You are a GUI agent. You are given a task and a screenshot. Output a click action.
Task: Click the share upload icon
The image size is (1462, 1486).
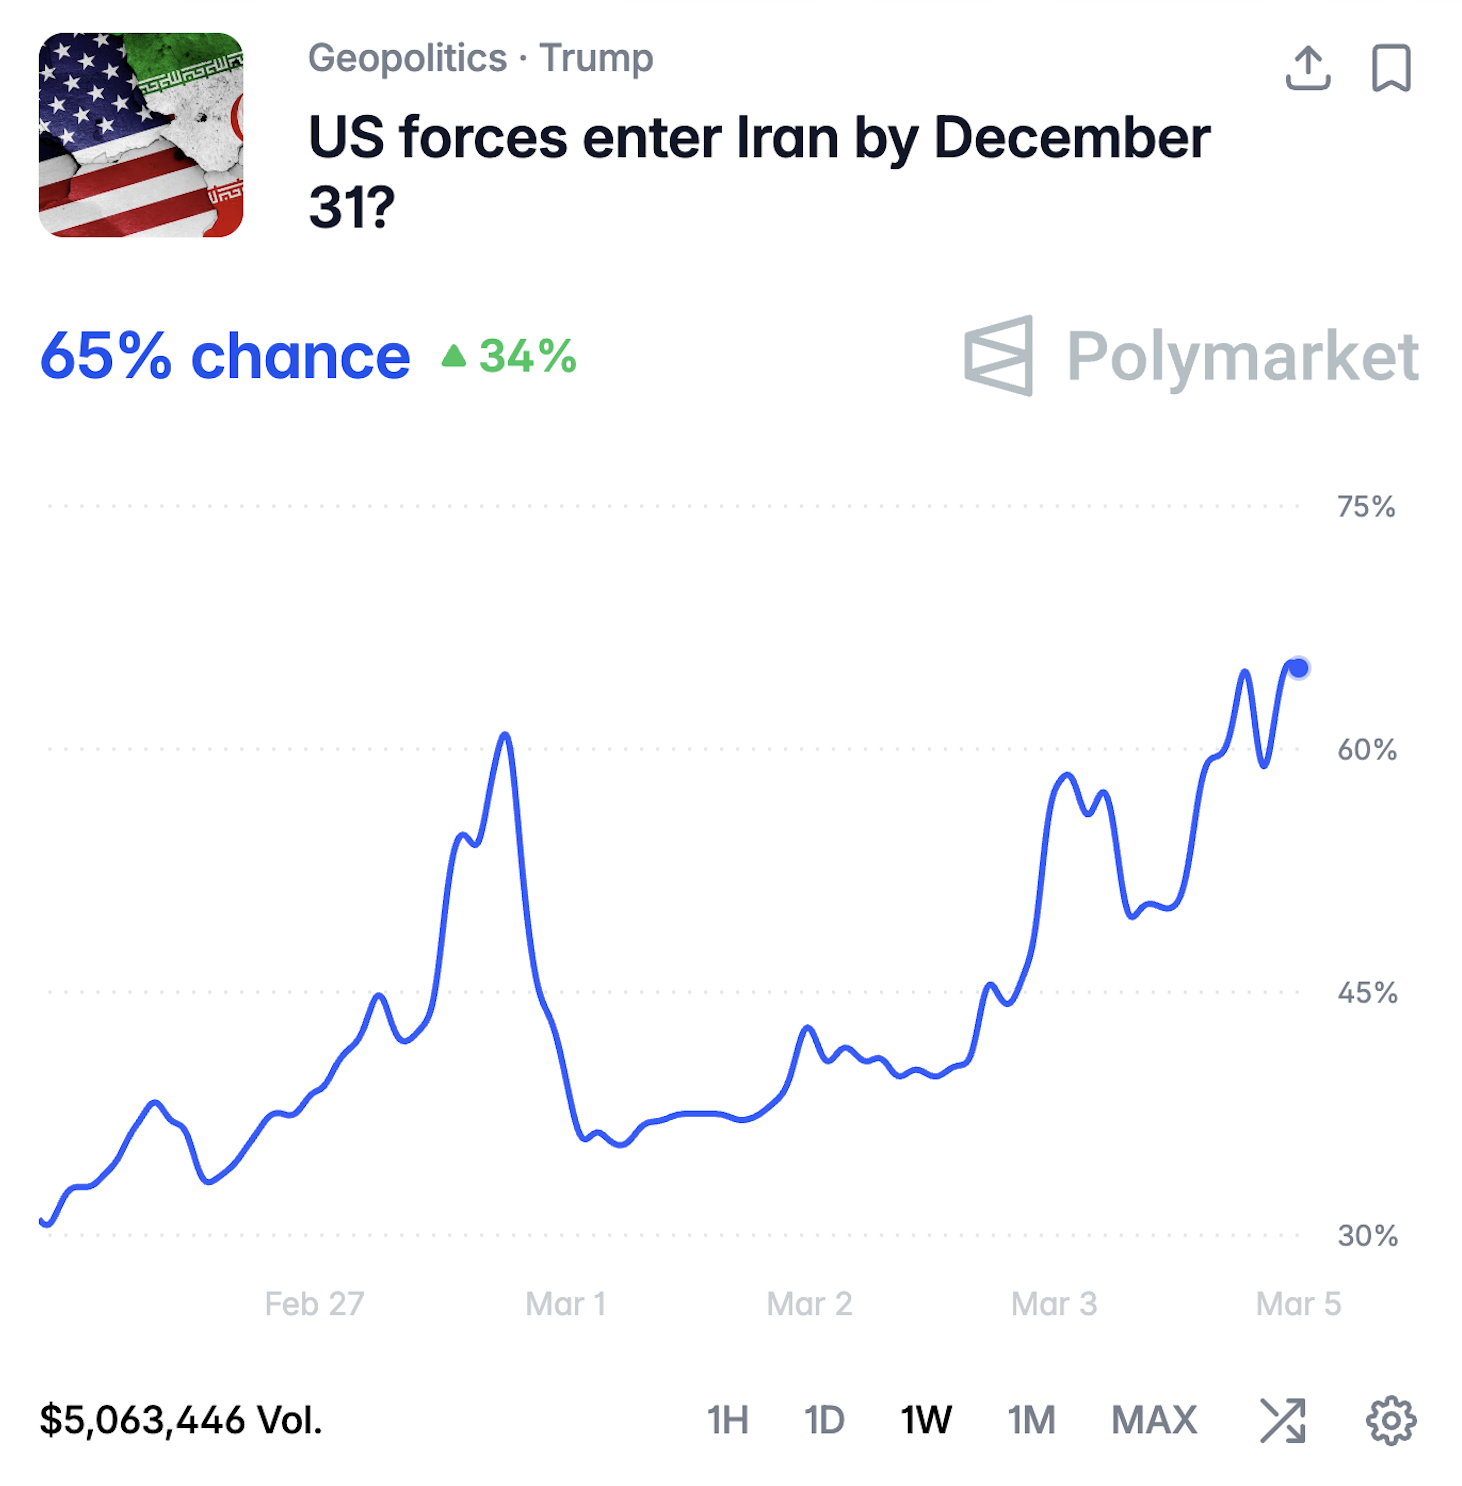coord(1307,68)
